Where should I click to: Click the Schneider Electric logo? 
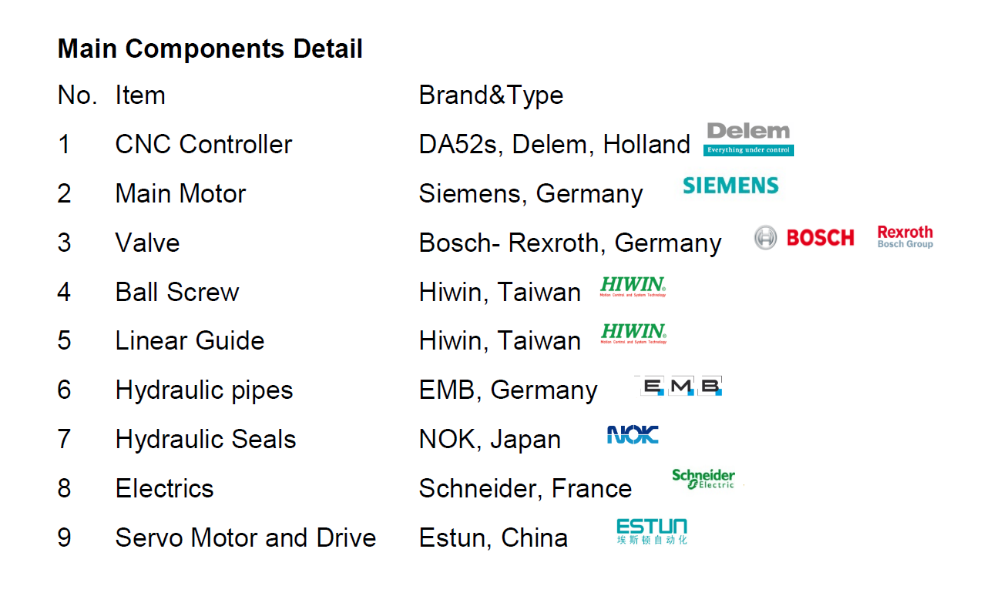(703, 479)
